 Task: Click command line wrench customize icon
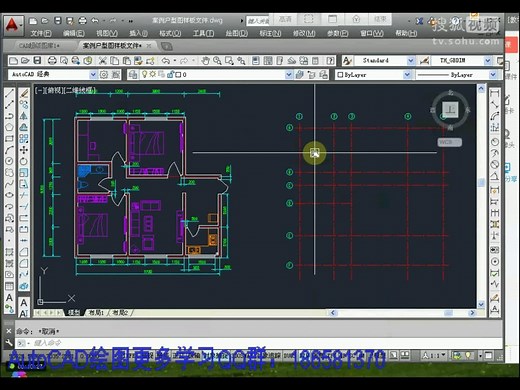[x=9, y=343]
